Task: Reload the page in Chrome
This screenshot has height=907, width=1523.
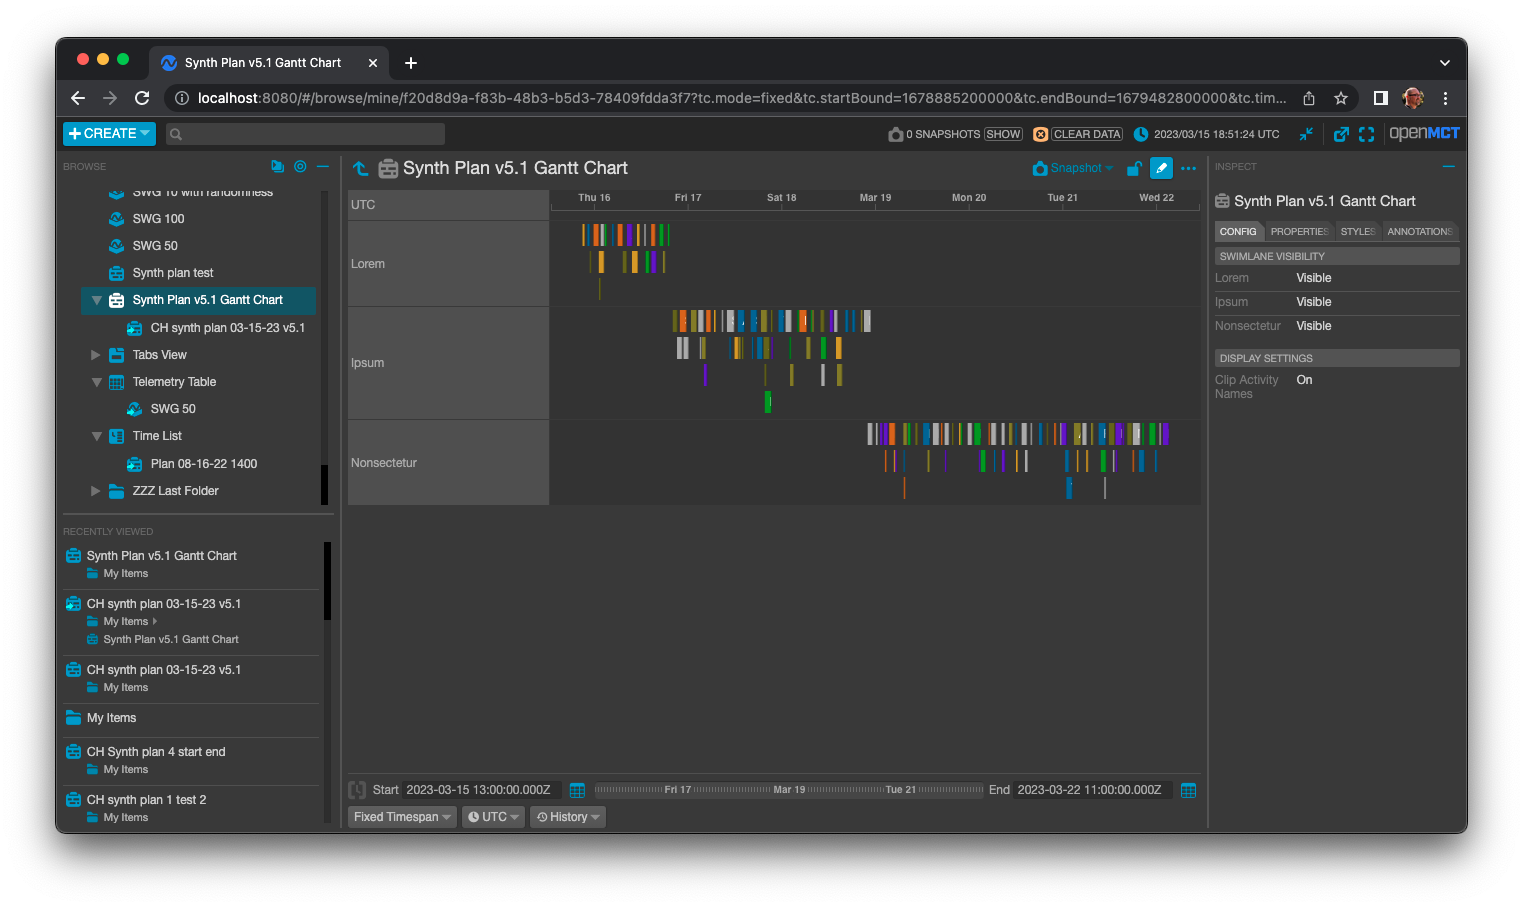Action: tap(142, 98)
